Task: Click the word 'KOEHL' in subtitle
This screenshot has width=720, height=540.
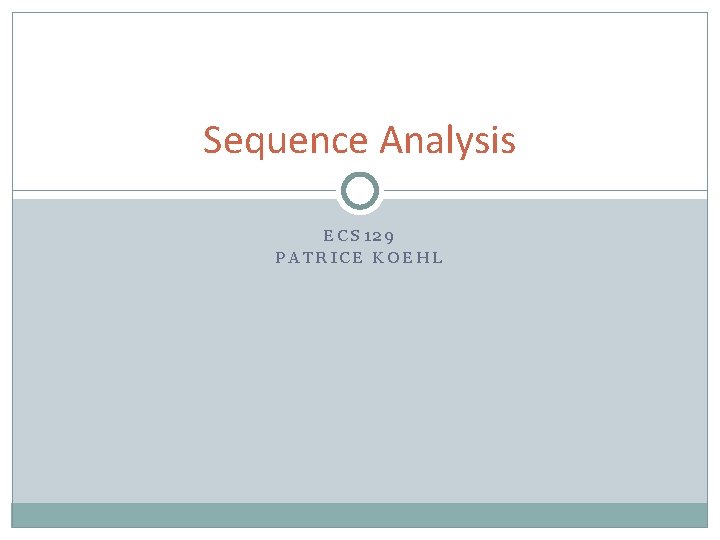Action: tap(408, 258)
